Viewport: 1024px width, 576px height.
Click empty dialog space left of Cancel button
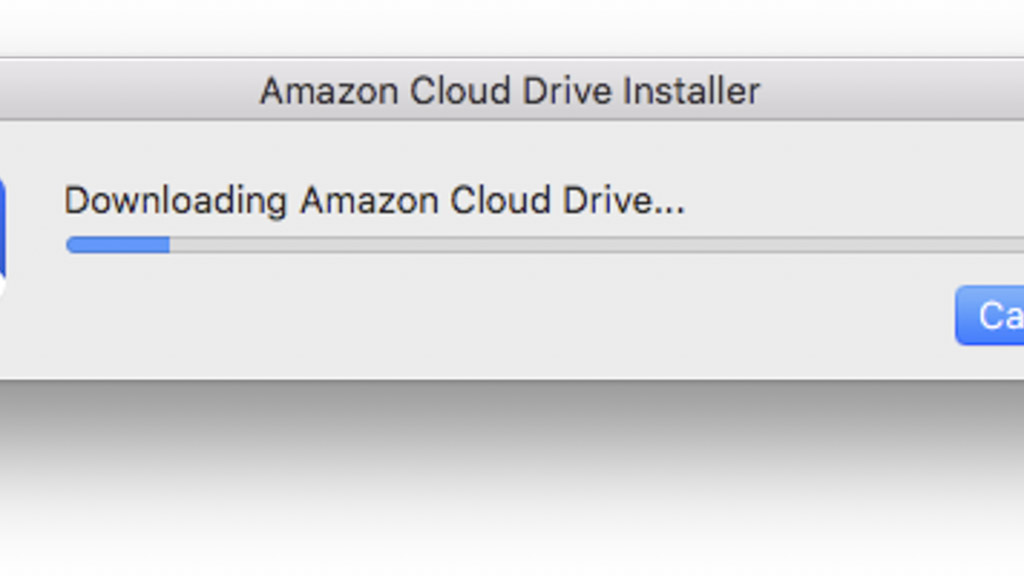coord(800,316)
